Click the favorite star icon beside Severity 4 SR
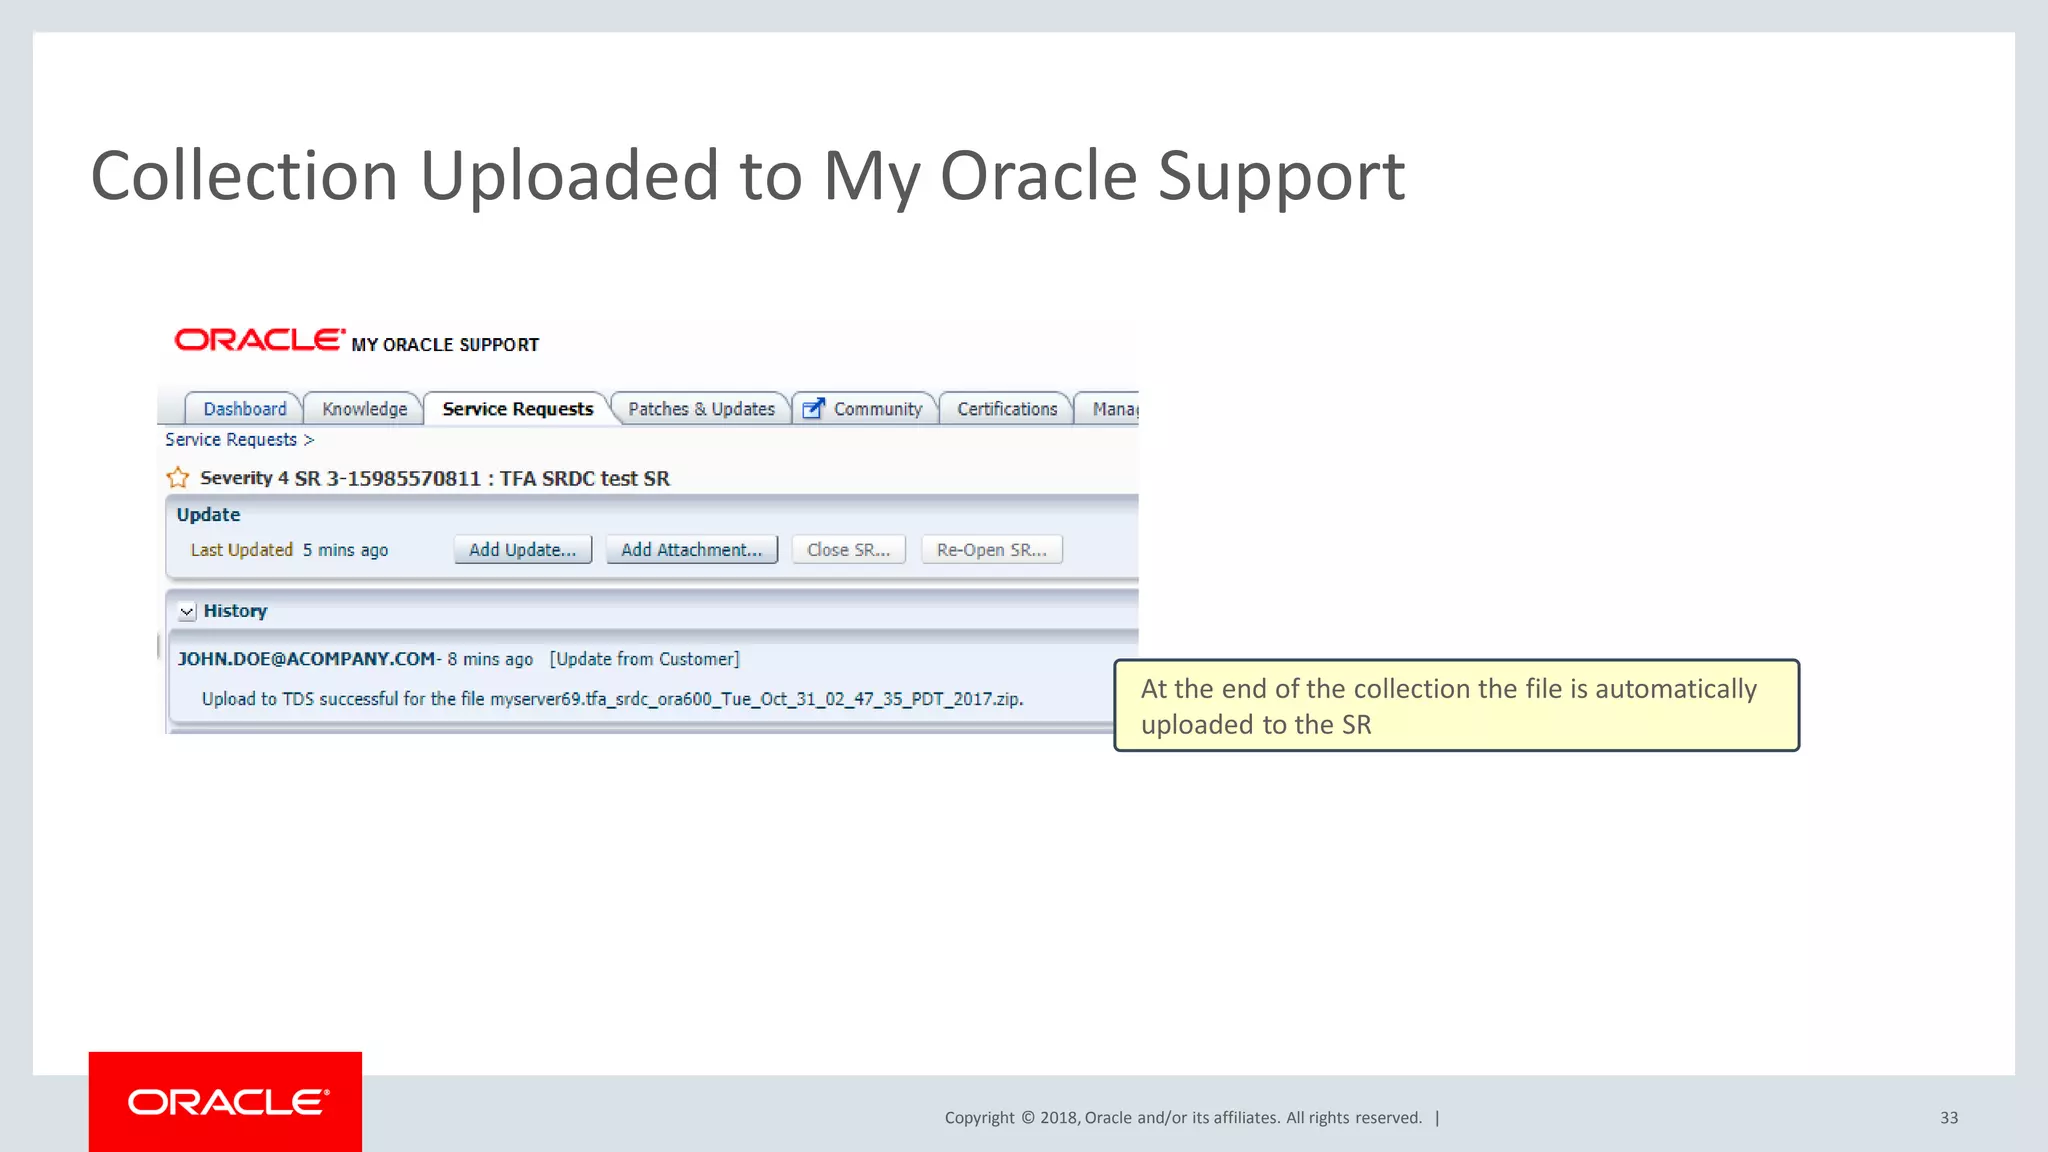The width and height of the screenshot is (2048, 1152). point(178,478)
